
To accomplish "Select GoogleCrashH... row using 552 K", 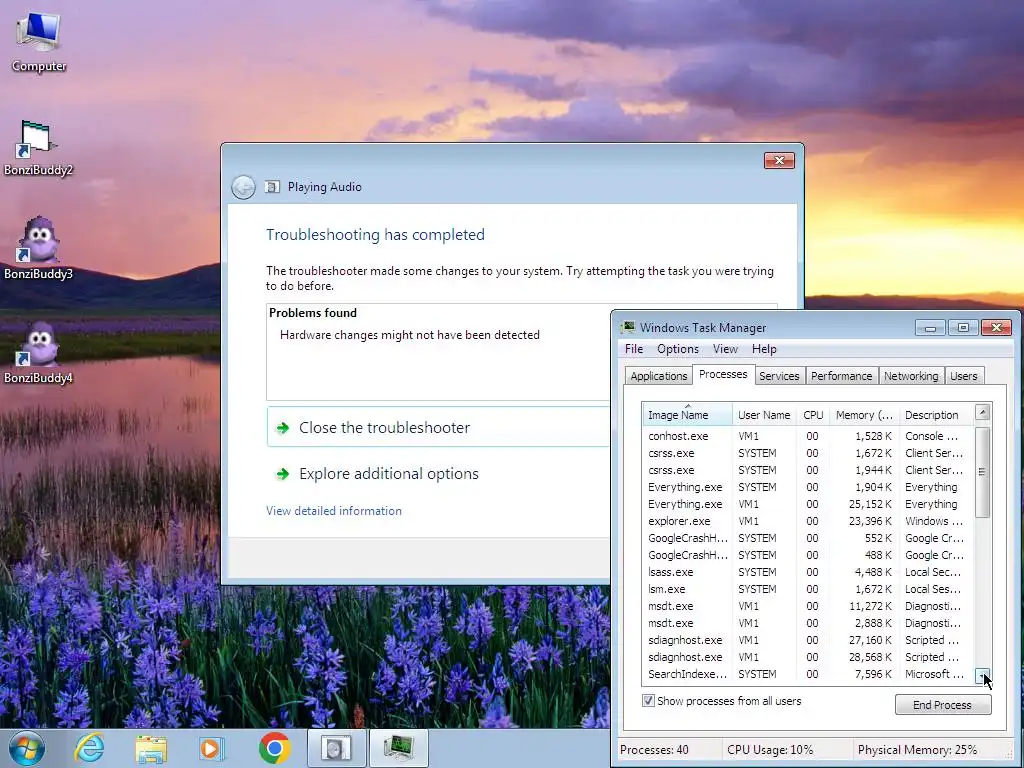I will click(x=807, y=537).
